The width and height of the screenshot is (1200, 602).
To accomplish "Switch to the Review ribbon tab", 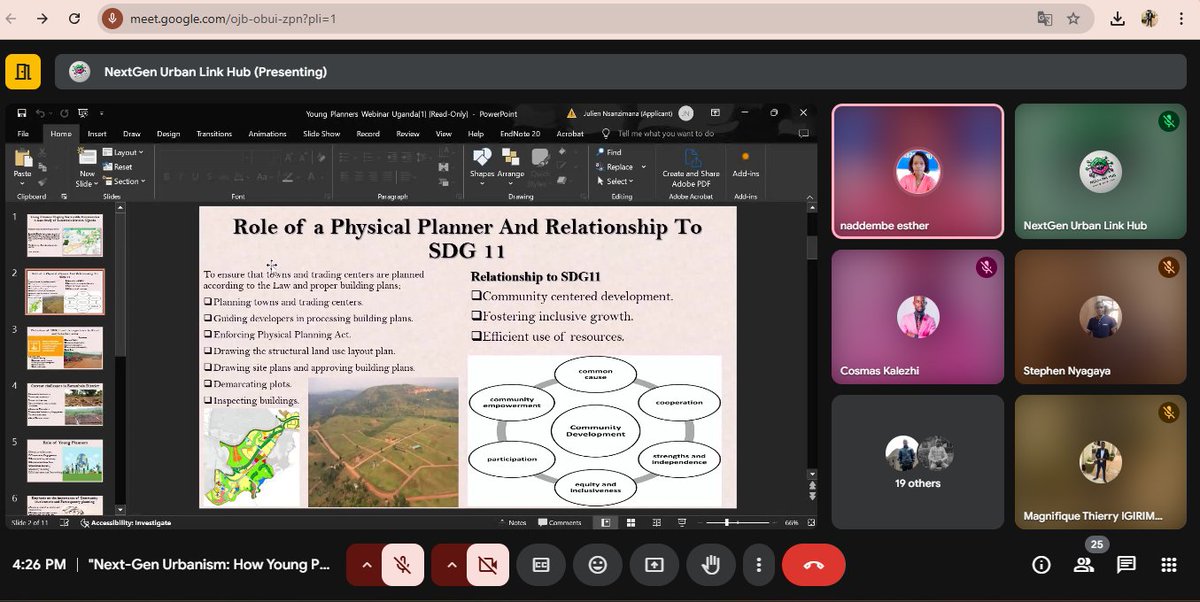I will coord(408,133).
